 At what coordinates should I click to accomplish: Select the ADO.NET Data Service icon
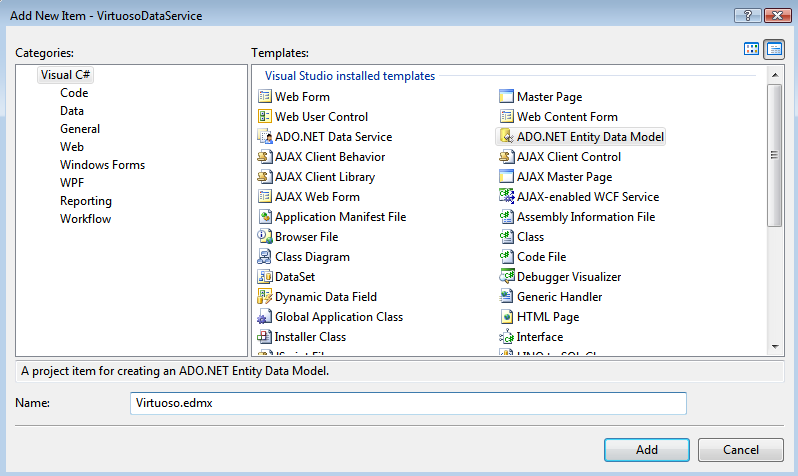[x=265, y=136]
